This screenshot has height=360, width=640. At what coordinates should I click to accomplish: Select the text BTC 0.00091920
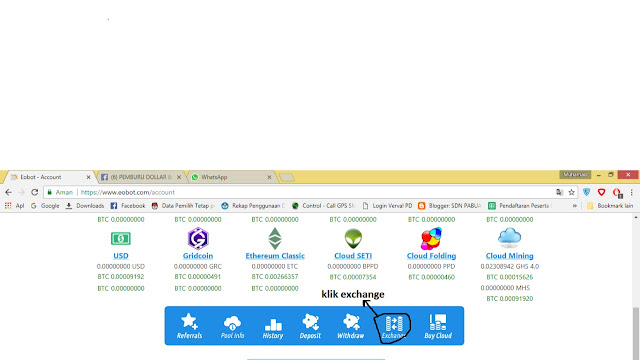tap(509, 298)
